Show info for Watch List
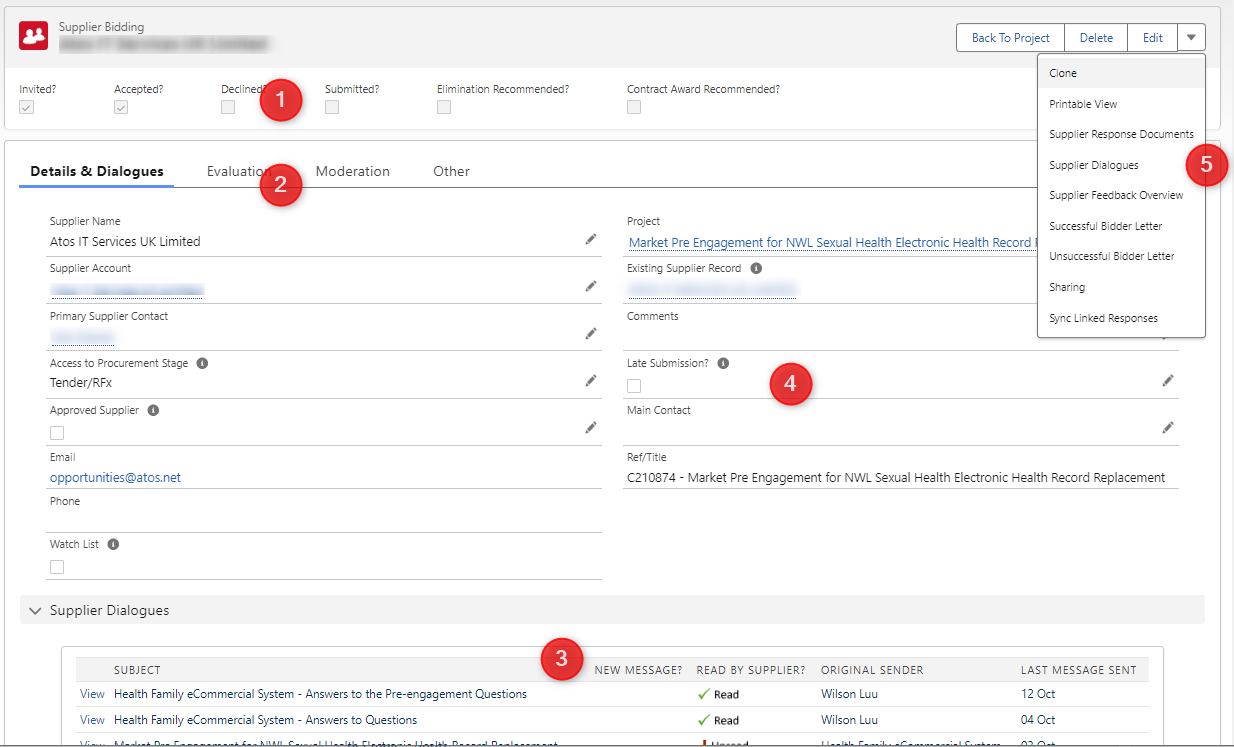The width and height of the screenshot is (1234, 747). coord(113,545)
